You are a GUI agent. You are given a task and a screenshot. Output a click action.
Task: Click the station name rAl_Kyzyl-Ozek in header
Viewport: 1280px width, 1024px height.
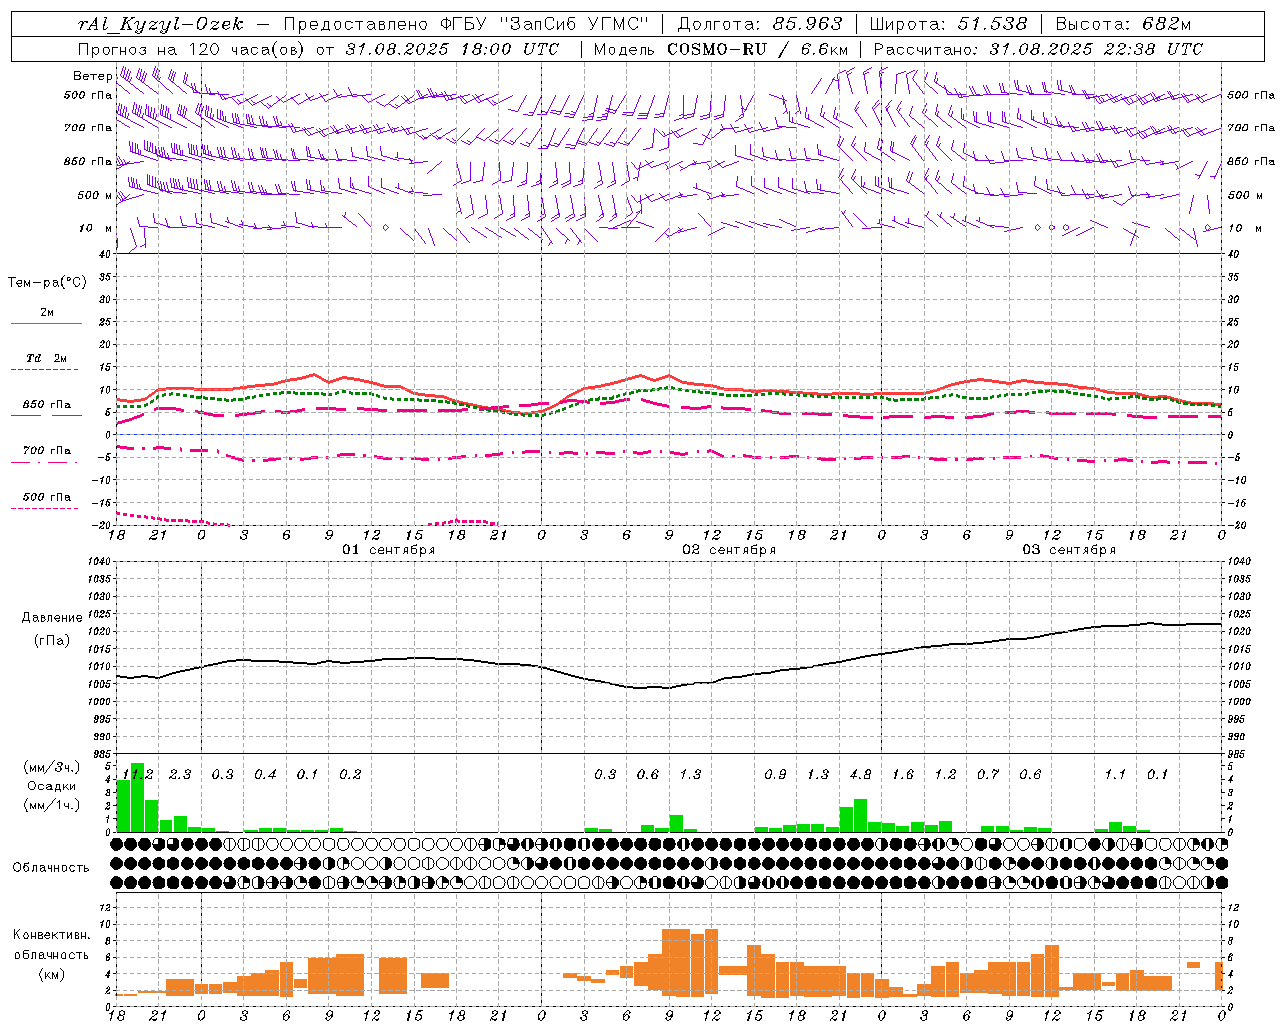pos(160,24)
